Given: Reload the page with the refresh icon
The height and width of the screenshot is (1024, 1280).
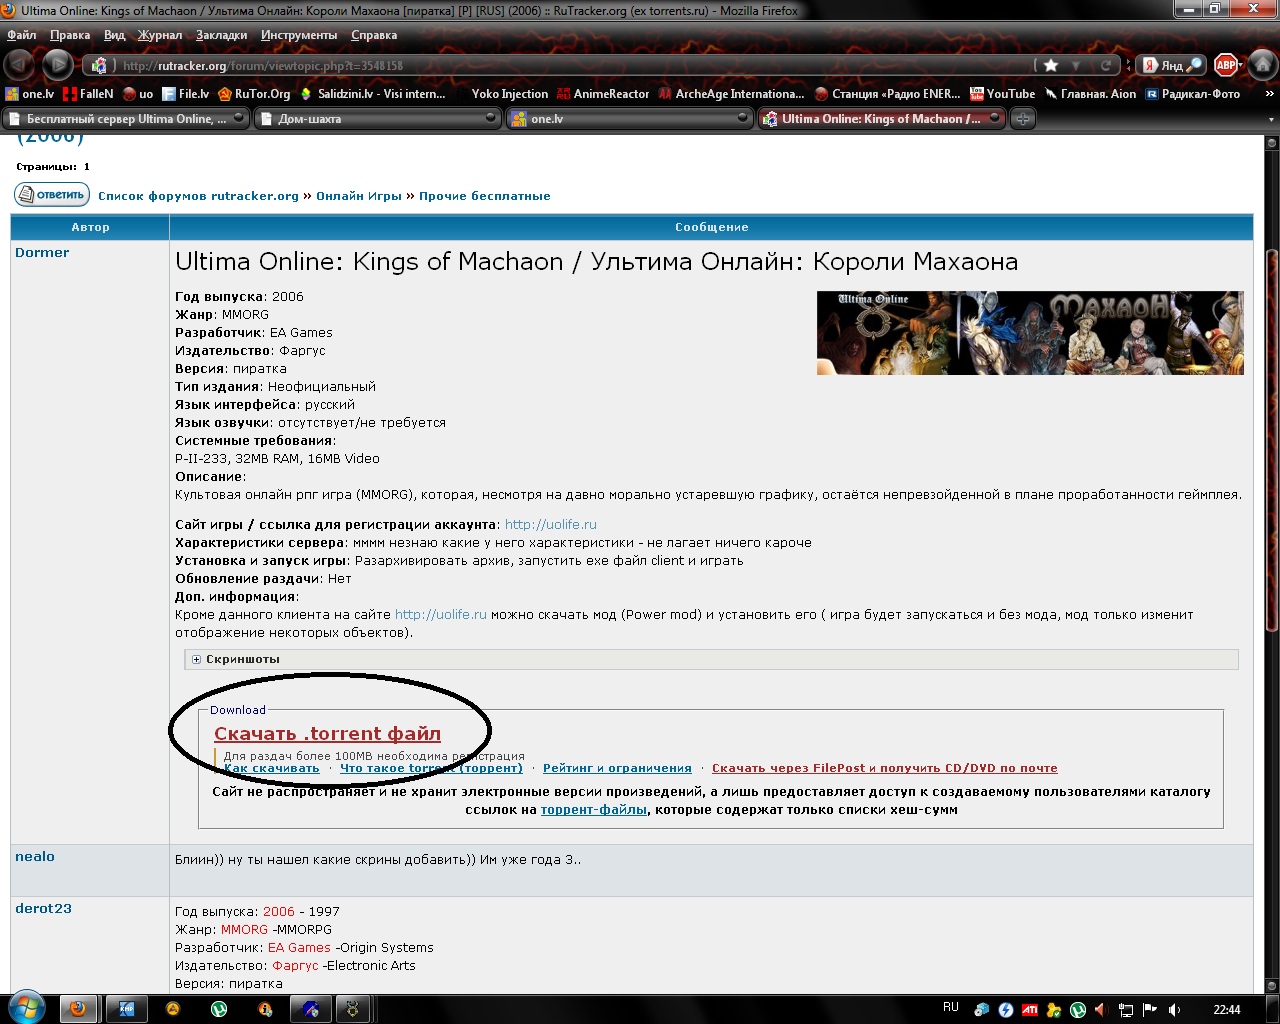Looking at the screenshot, I should pos(1106,65).
